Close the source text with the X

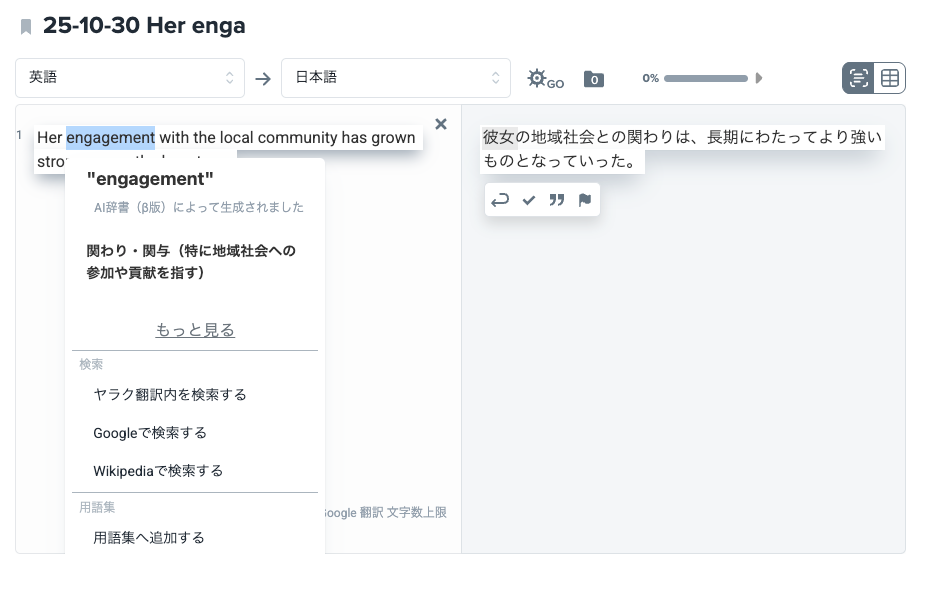441,125
